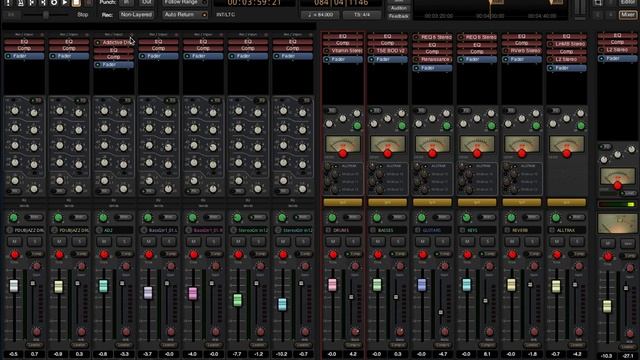The image size is (640, 360).
Task: Click the green fader above -7.7 value
Action: 237,300
